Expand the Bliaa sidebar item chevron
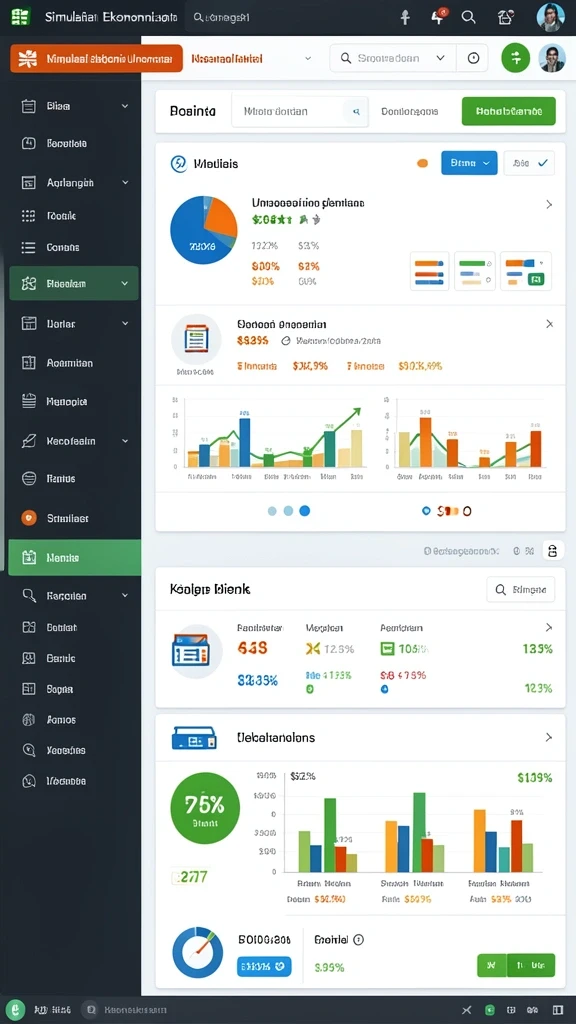This screenshot has width=576, height=1024. click(x=125, y=106)
